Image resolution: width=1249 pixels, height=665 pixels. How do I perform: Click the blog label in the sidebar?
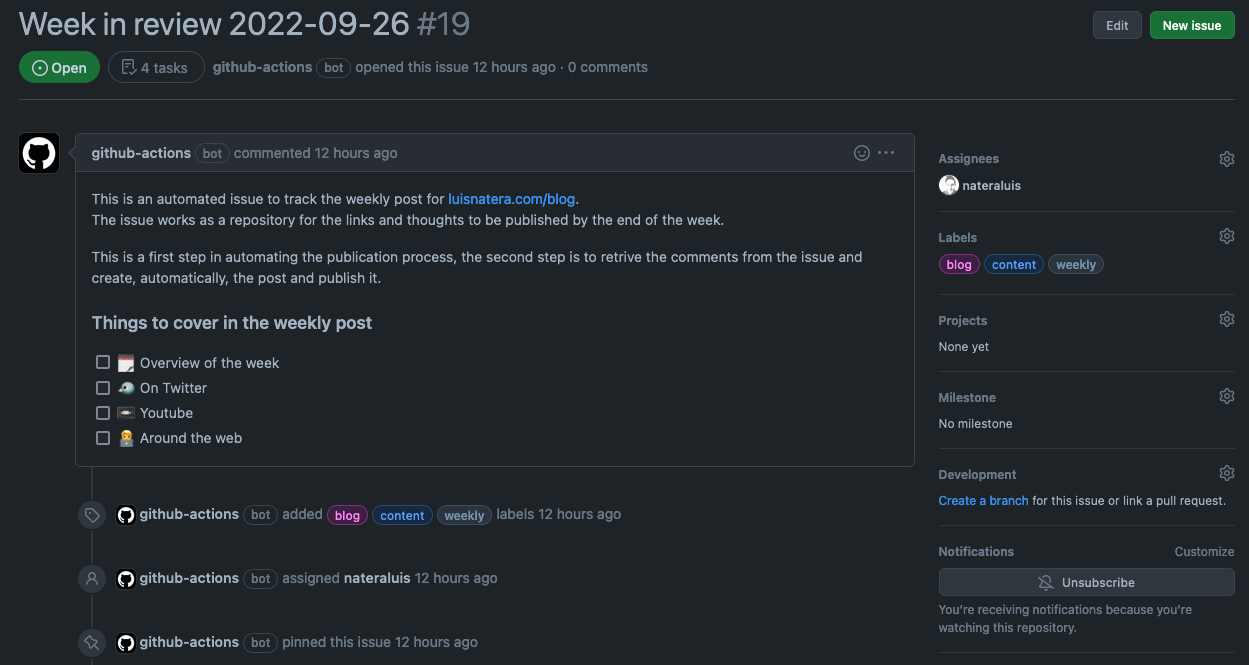[x=959, y=265]
